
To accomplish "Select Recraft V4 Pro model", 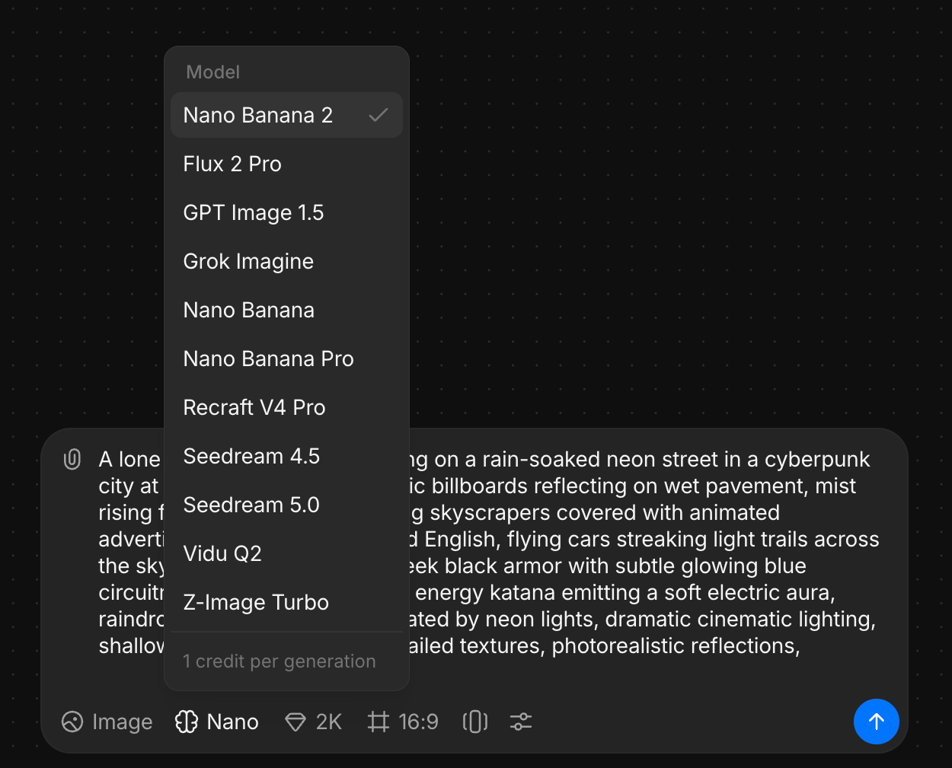I will (x=287, y=407).
